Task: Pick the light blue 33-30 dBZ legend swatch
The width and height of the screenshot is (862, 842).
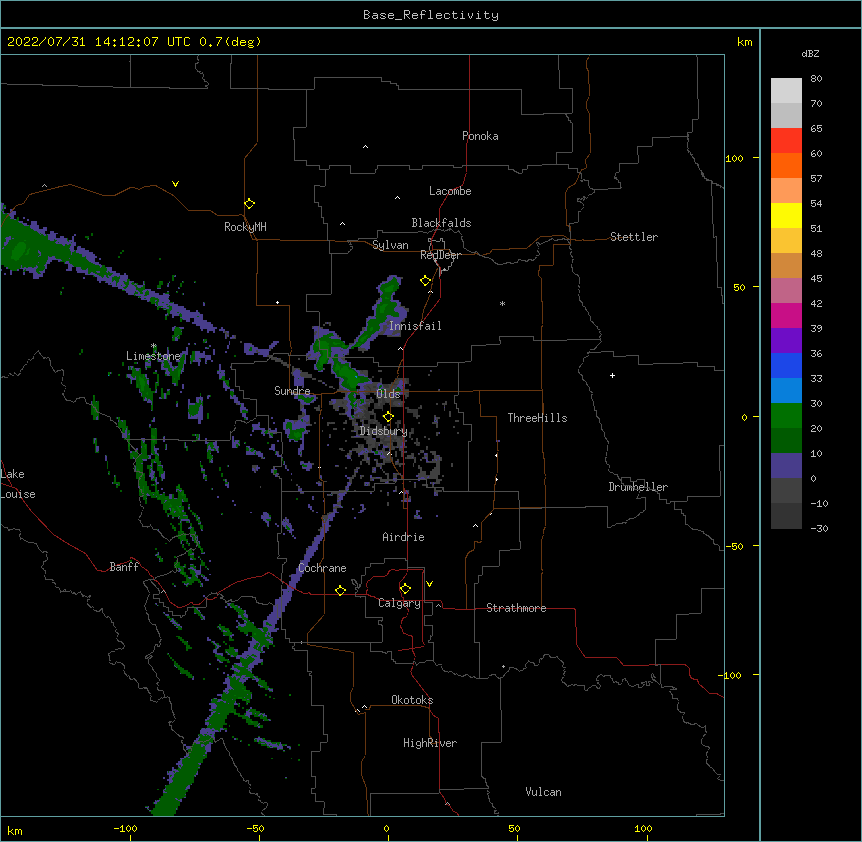Action: click(786, 391)
